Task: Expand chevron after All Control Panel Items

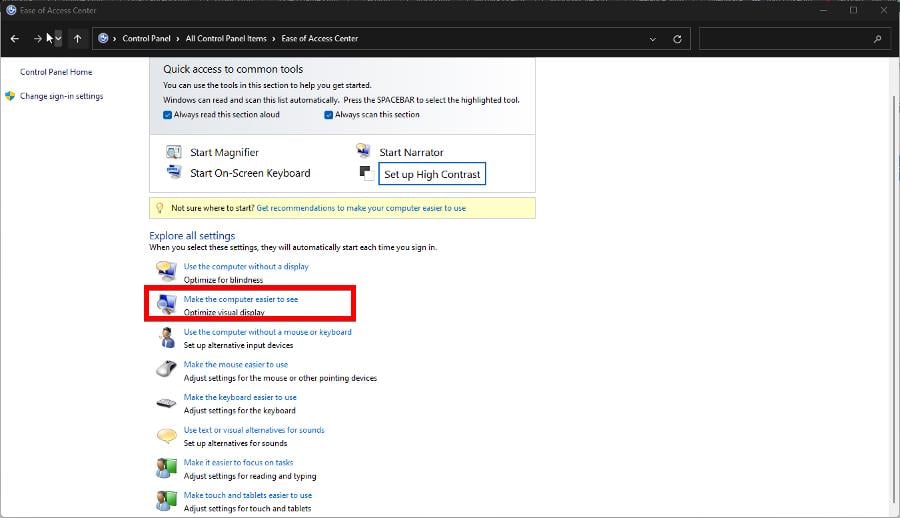Action: pos(274,38)
